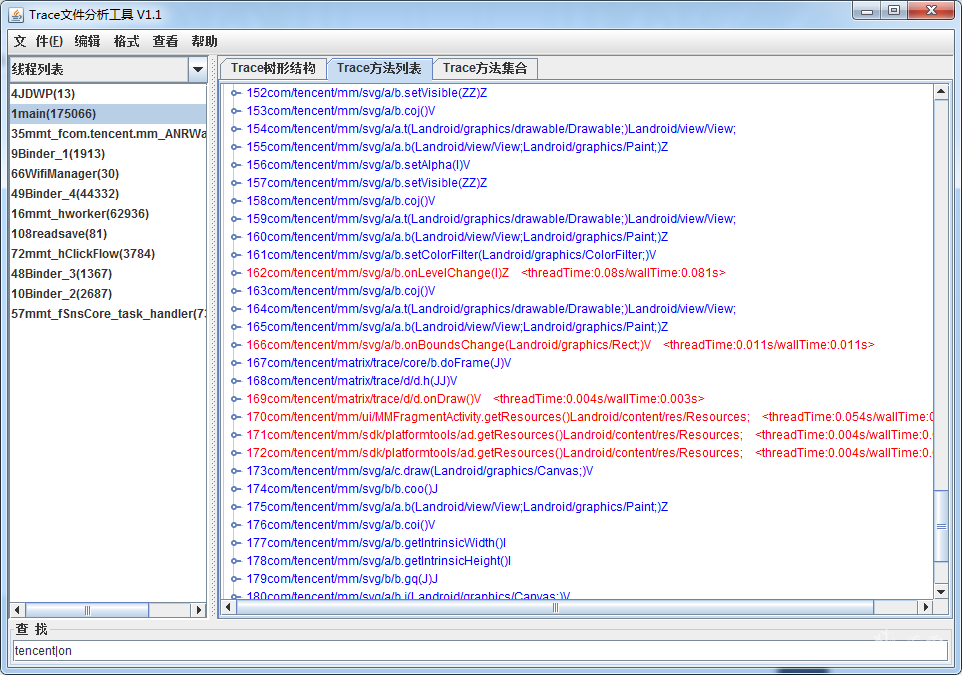Open the 线程列表 dropdown arrow
Viewport: 962px width, 675px height.
[198, 69]
